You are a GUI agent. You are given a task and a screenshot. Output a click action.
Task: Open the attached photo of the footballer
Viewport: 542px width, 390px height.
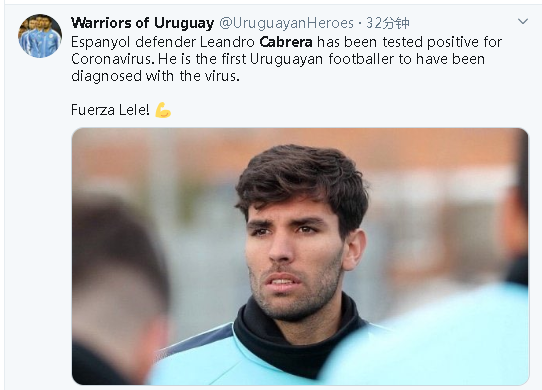point(300,256)
